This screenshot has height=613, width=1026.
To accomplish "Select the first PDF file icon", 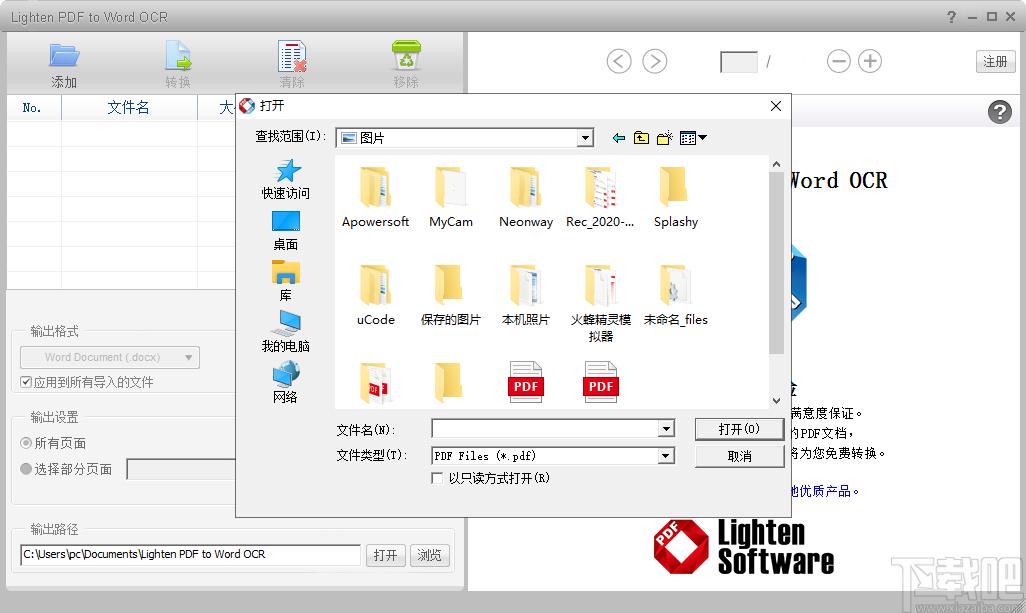I will (x=525, y=381).
